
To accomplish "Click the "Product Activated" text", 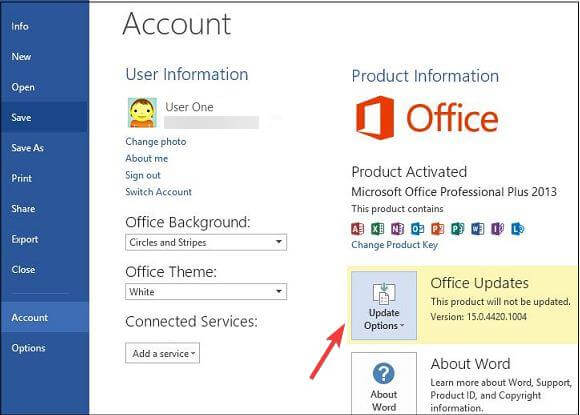I will (409, 172).
